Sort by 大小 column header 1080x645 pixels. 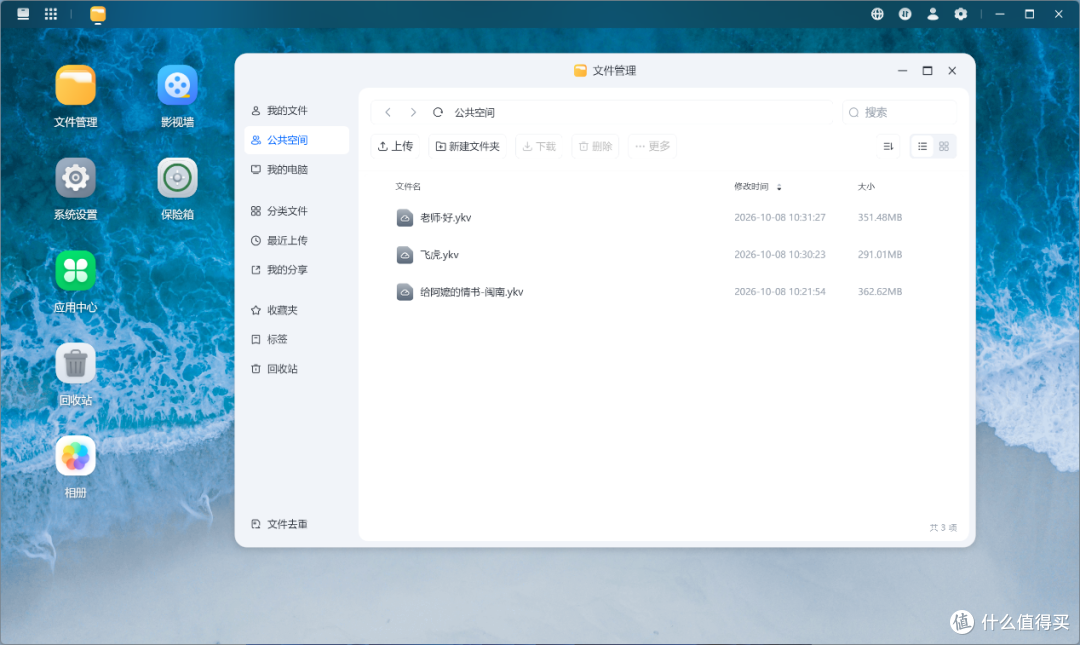pyautogui.click(x=866, y=187)
